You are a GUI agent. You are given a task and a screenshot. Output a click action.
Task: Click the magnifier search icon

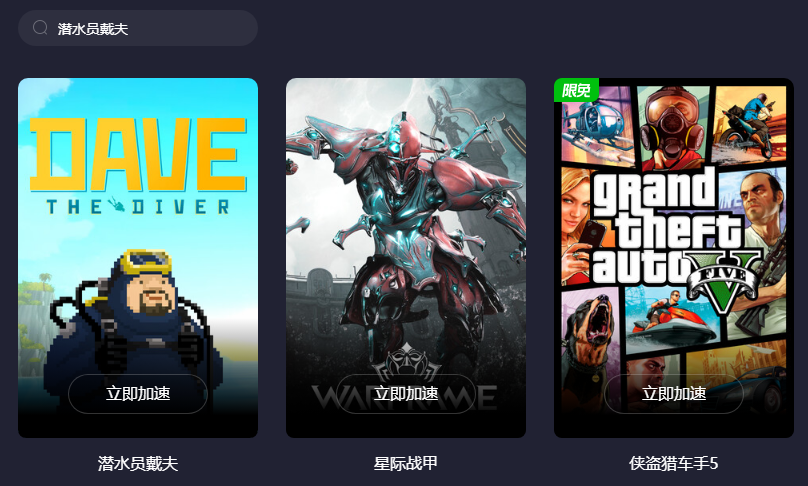[40, 28]
